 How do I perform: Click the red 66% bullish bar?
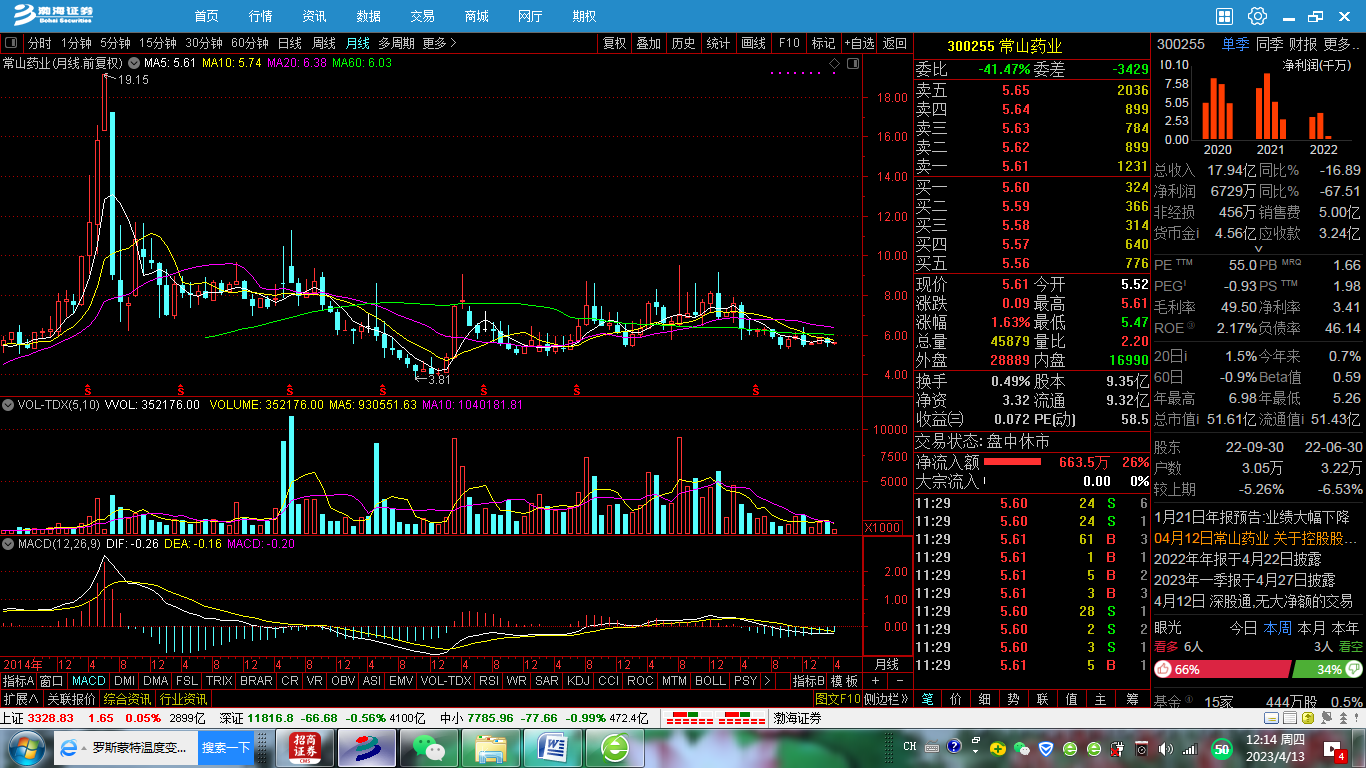pyautogui.click(x=1222, y=669)
